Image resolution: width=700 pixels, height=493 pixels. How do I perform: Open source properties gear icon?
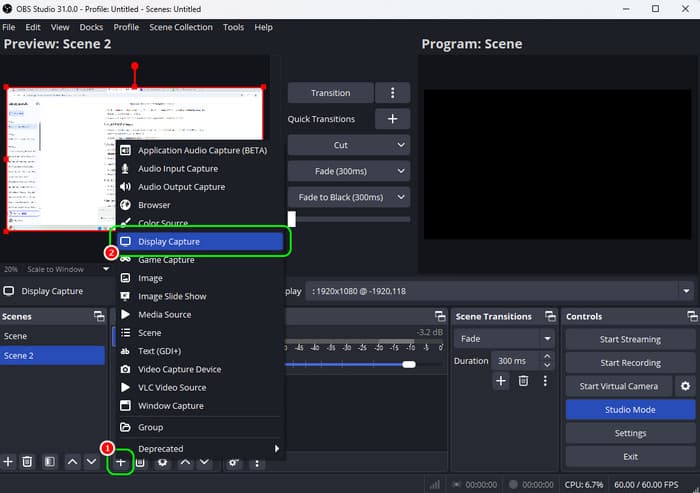162,463
